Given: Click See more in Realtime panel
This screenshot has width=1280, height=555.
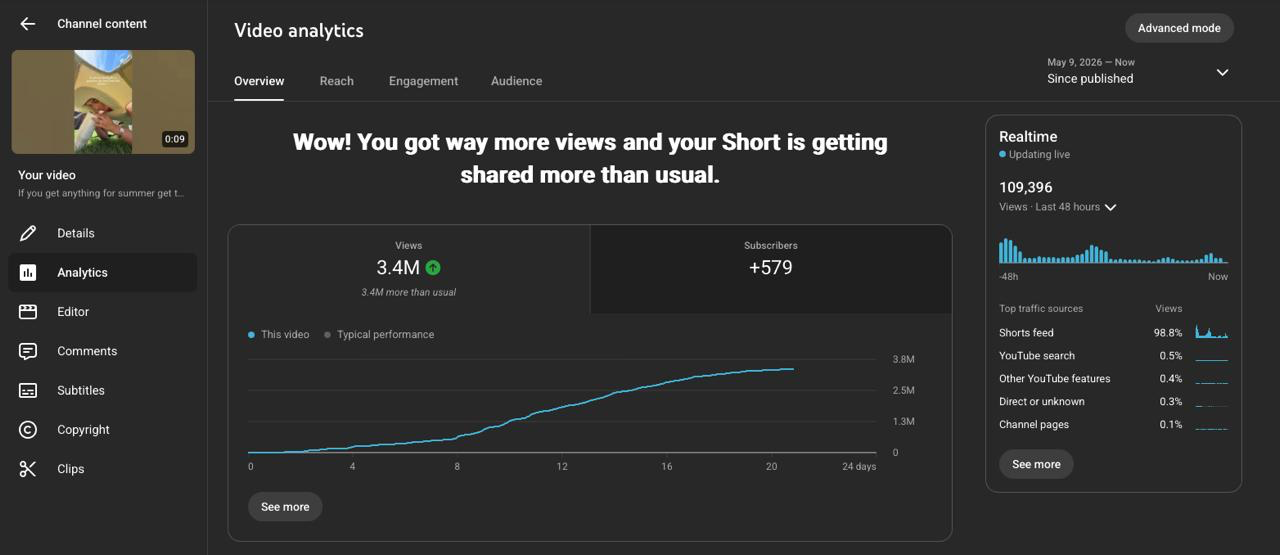Looking at the screenshot, I should coord(1036,464).
